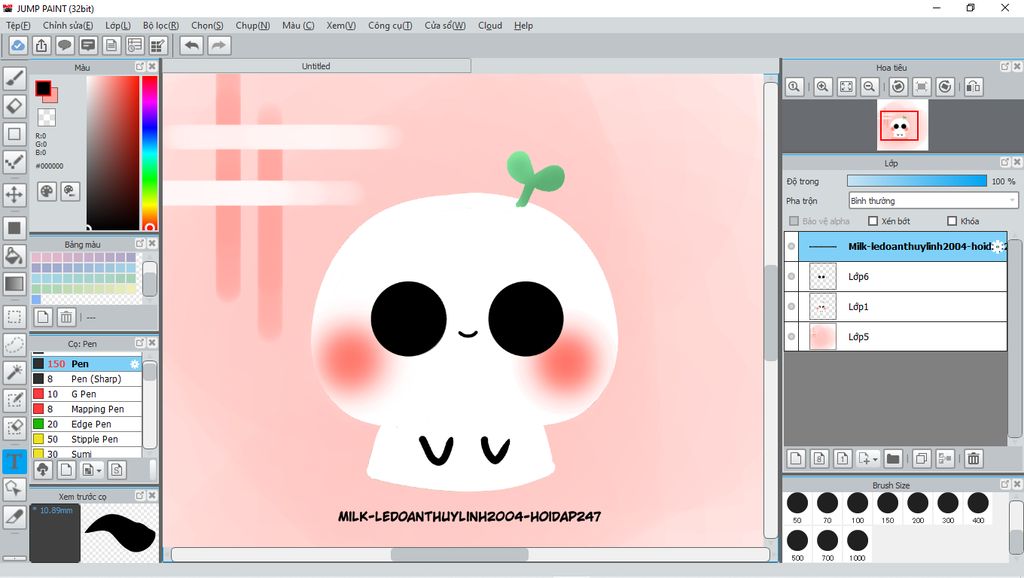Viewport: 1024px width, 578px height.
Task: Select the Magic Wand tool
Action: click(x=14, y=372)
